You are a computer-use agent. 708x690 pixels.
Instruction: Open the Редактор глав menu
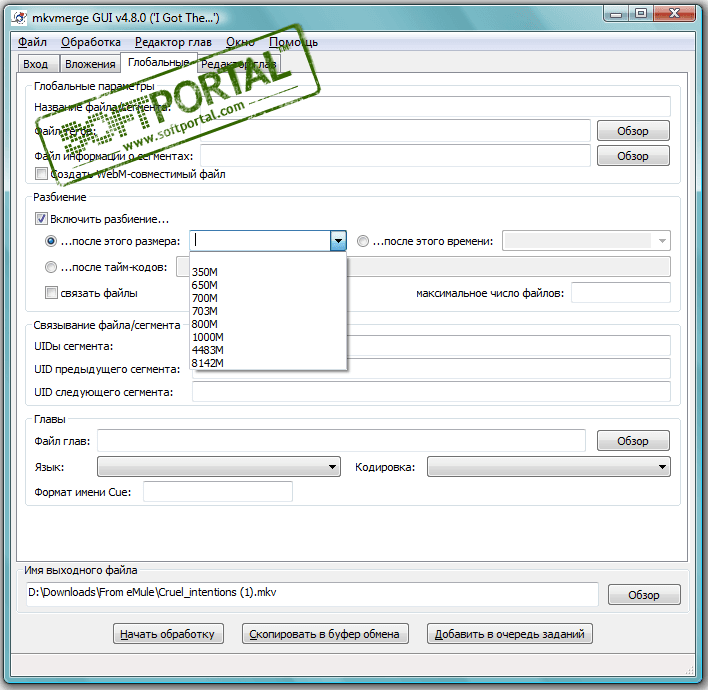(x=173, y=42)
